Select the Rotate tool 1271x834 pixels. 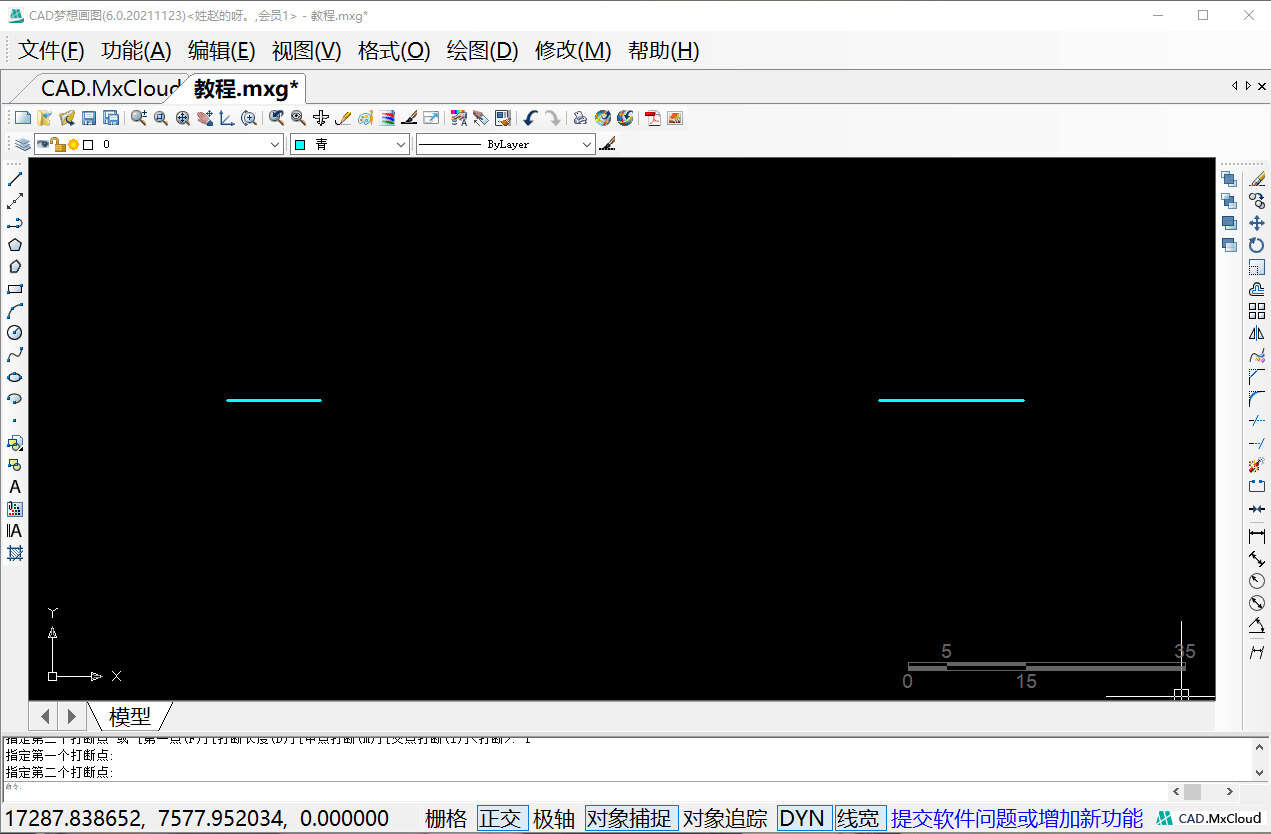[x=1257, y=245]
